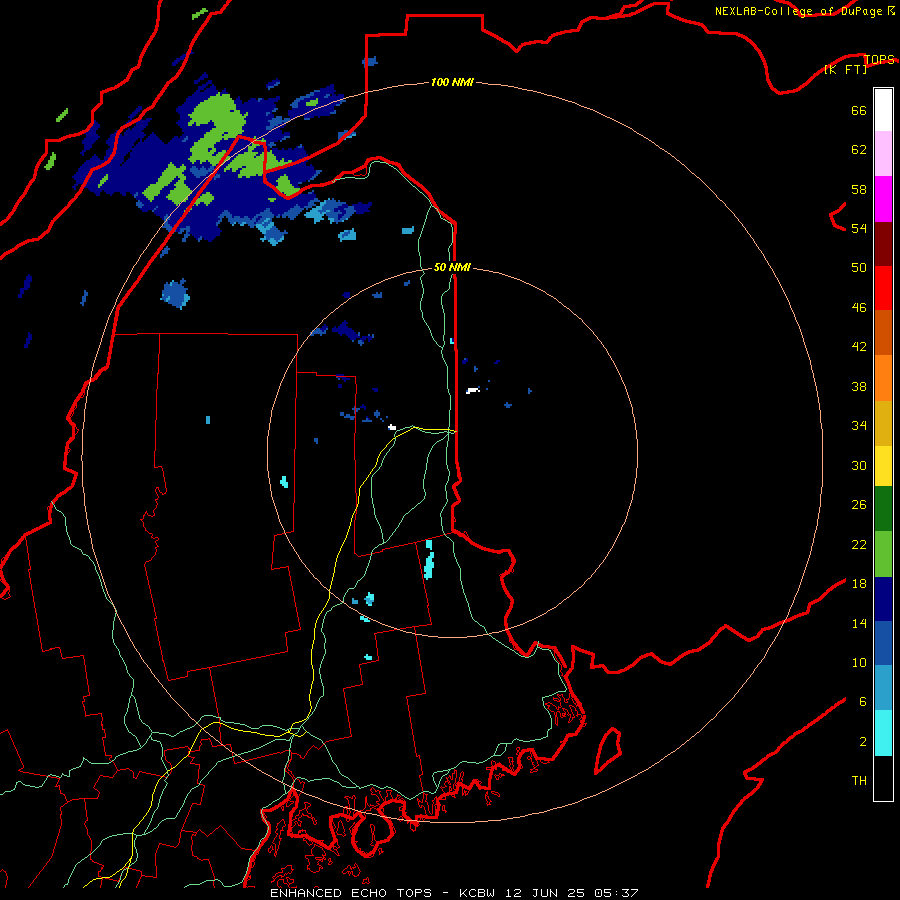Click the white echo pixel east of border
Image resolution: width=900 pixels, height=900 pixels.
(473, 390)
